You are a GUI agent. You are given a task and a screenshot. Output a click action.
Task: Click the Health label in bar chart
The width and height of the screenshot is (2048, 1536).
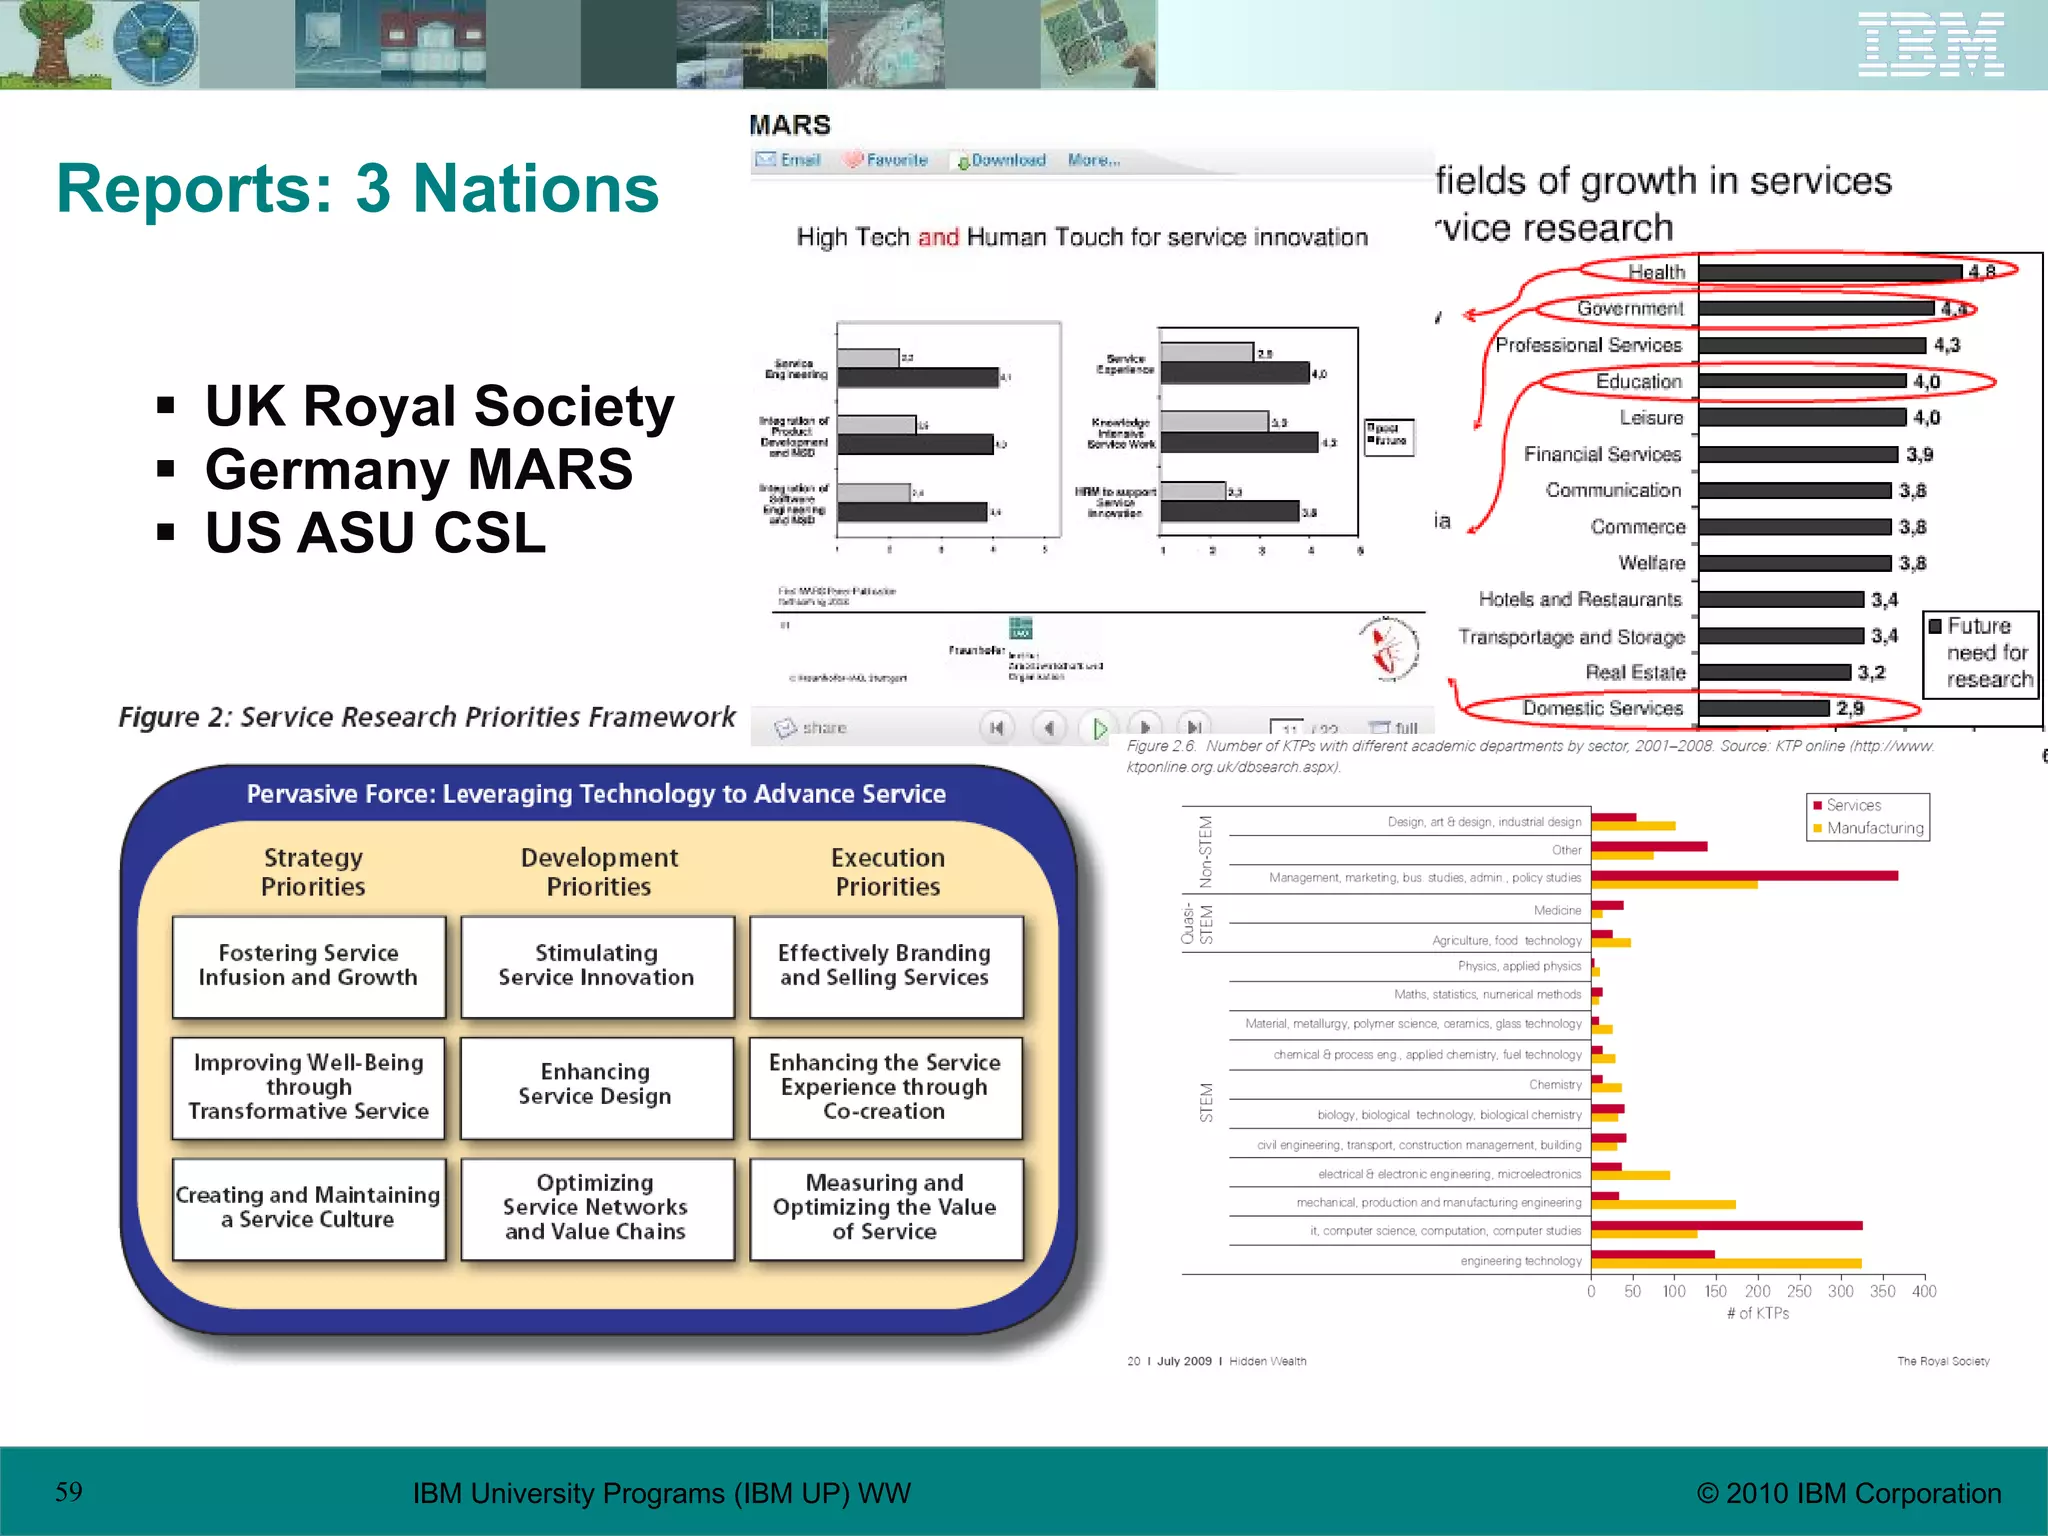pyautogui.click(x=1656, y=272)
